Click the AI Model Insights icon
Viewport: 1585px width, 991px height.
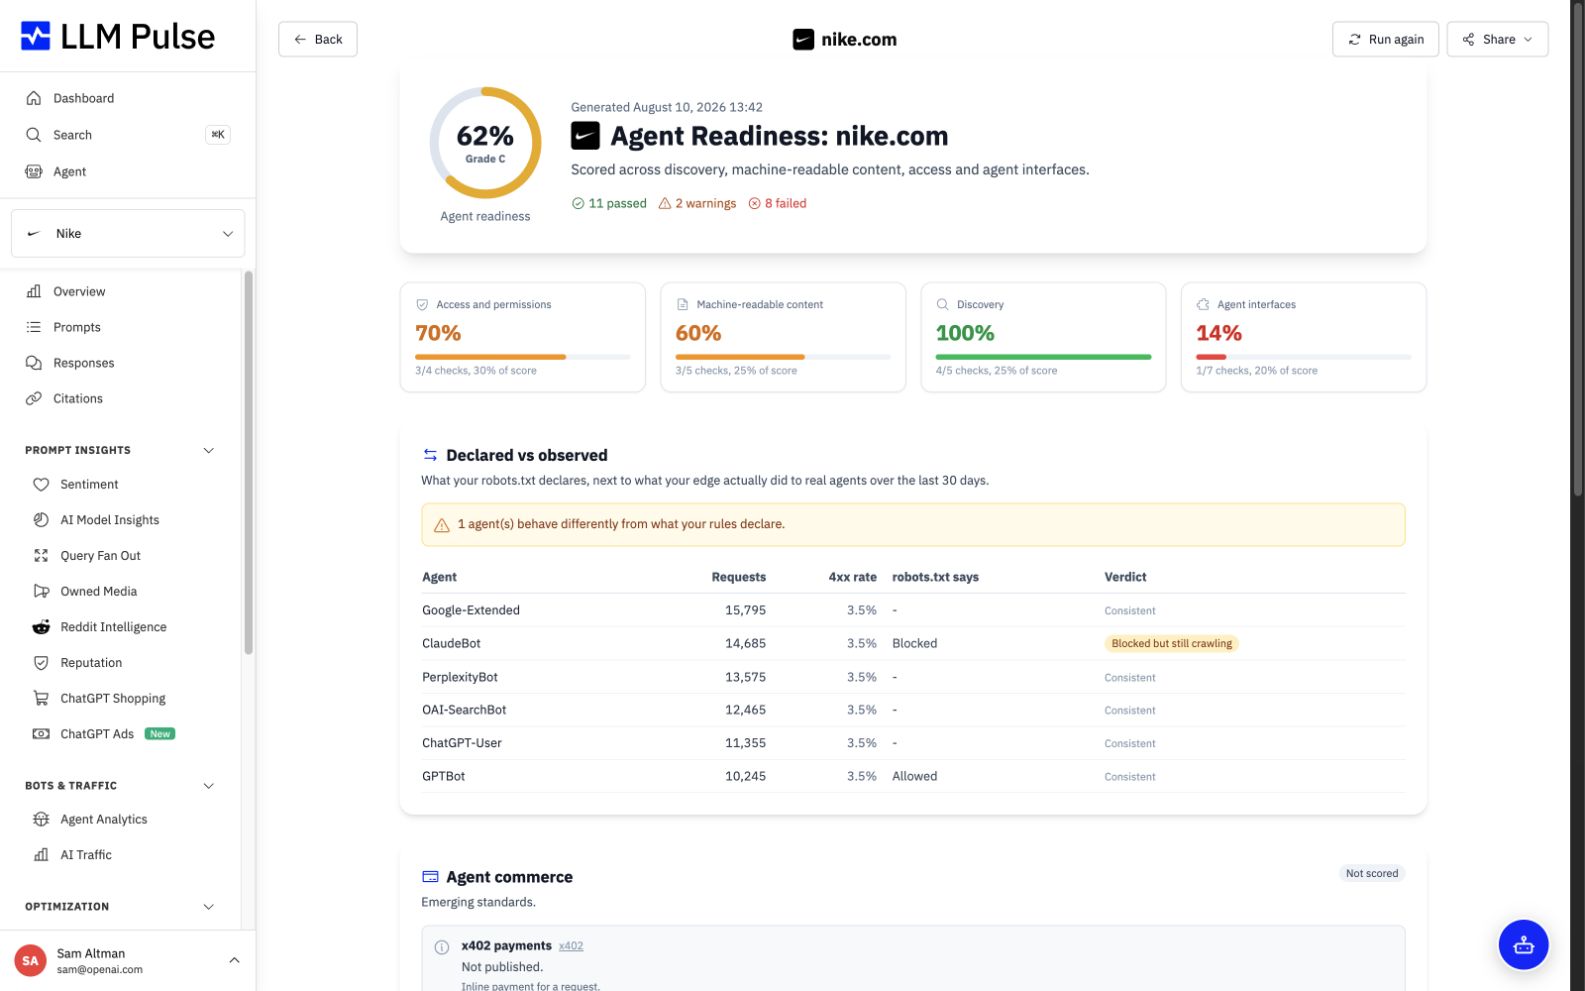point(41,520)
